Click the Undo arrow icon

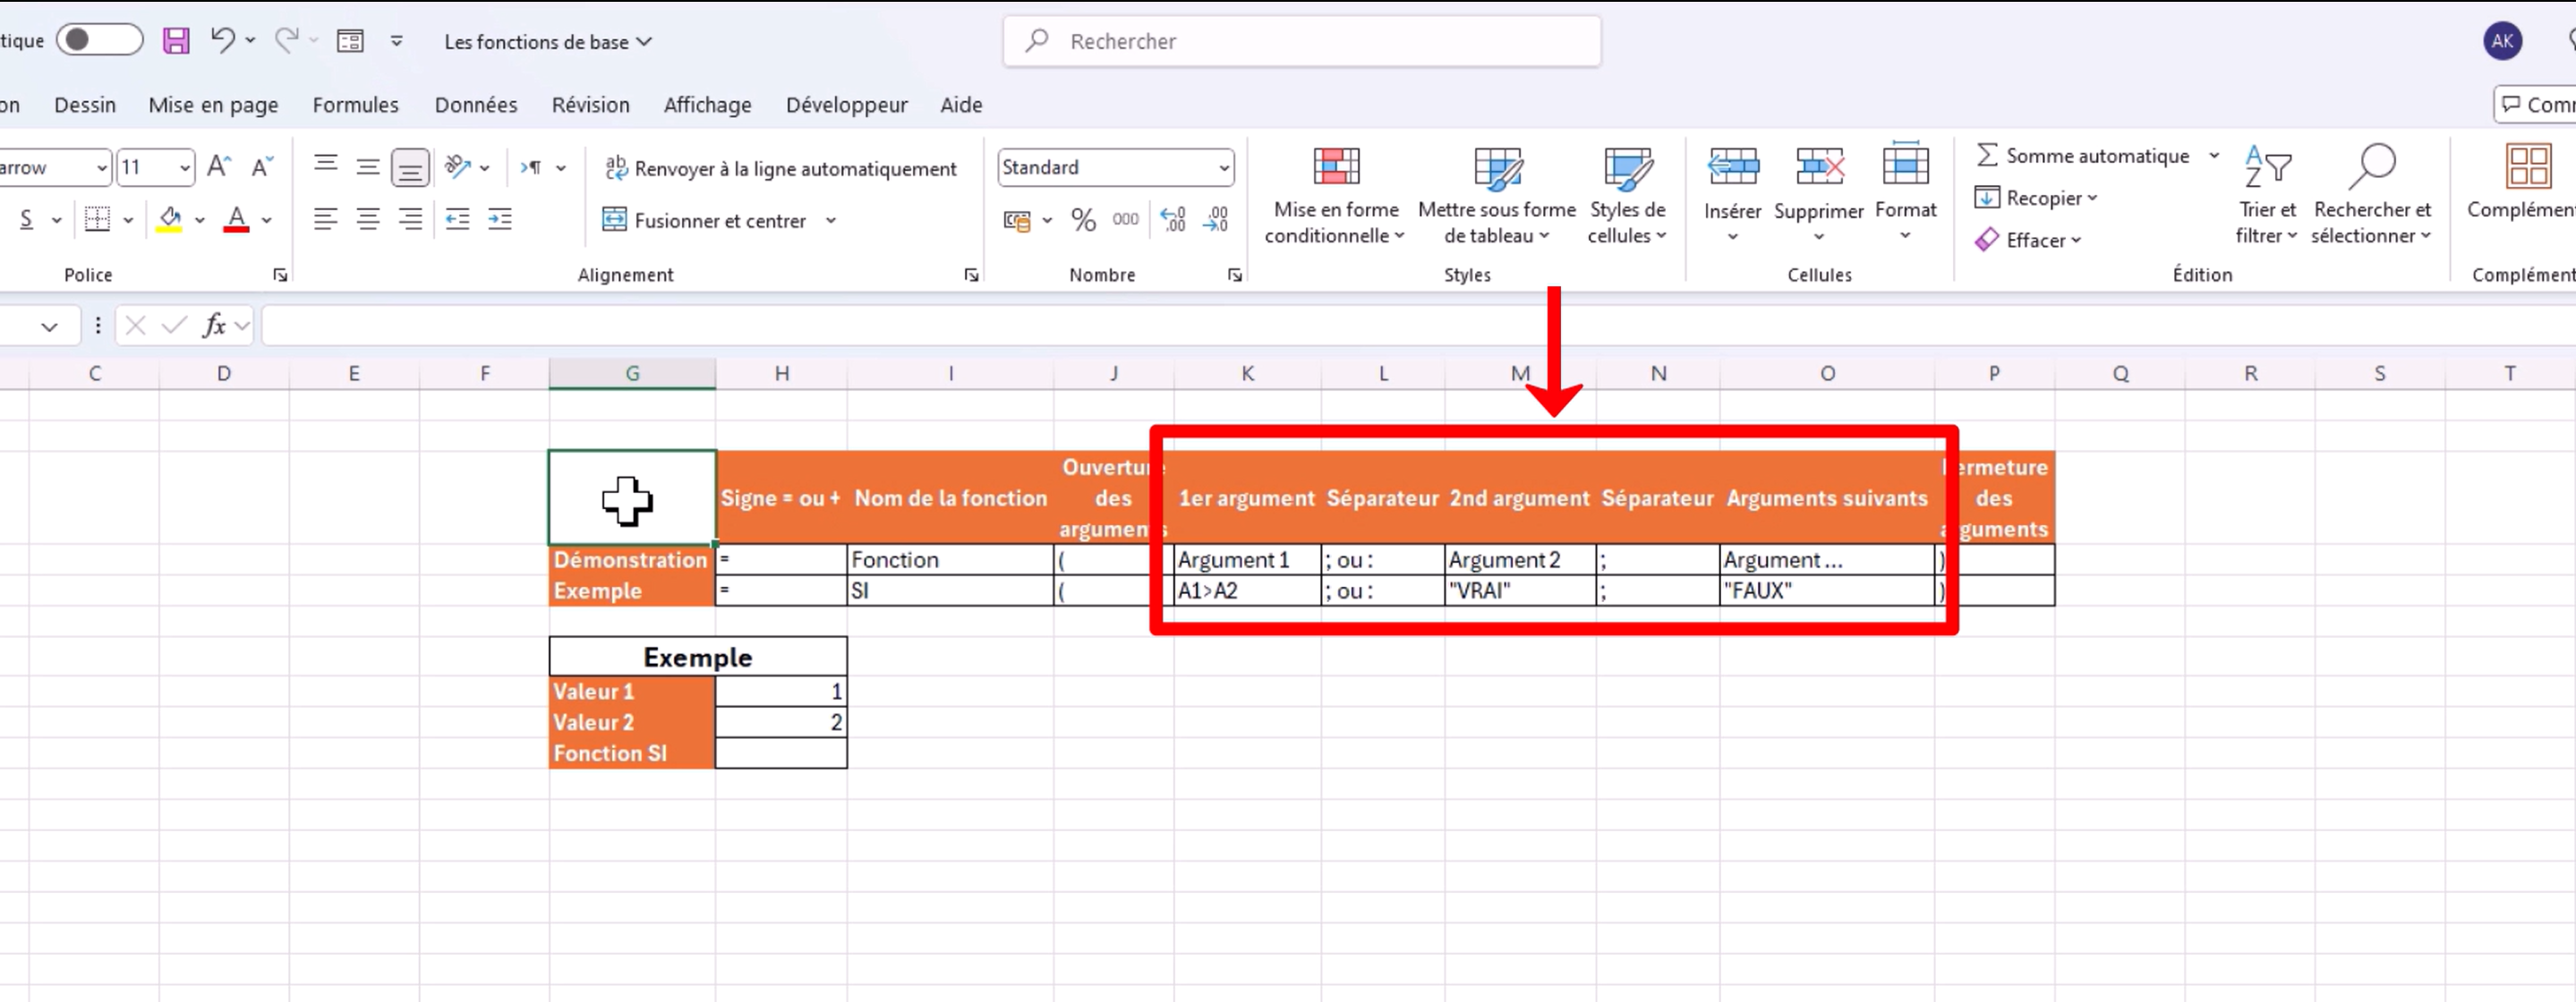tap(222, 40)
